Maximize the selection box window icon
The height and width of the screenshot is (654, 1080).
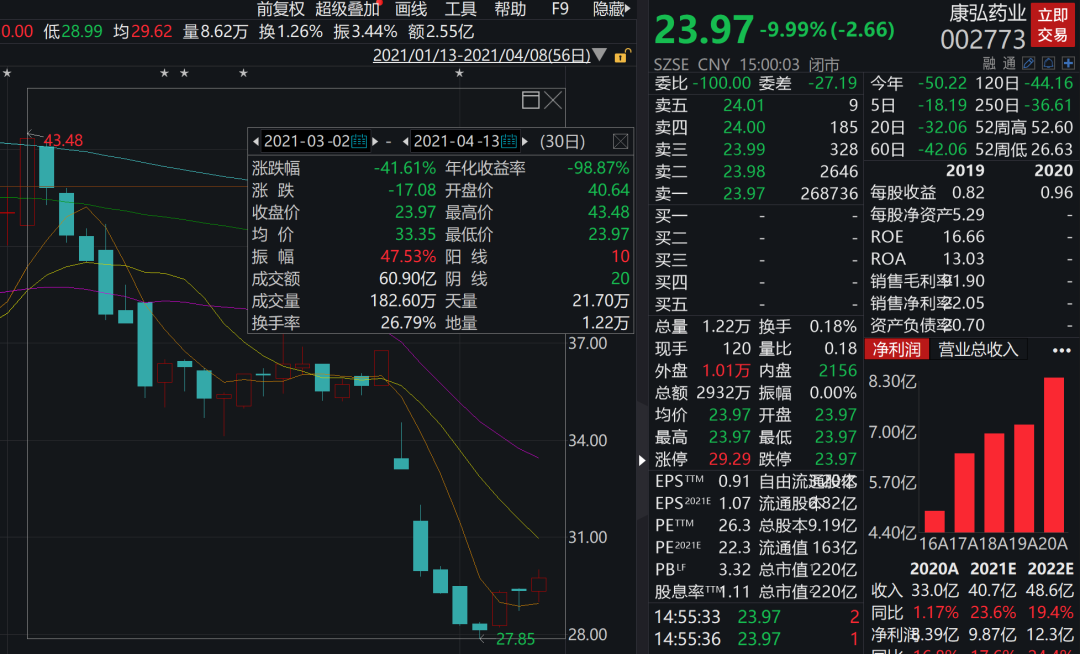531,100
